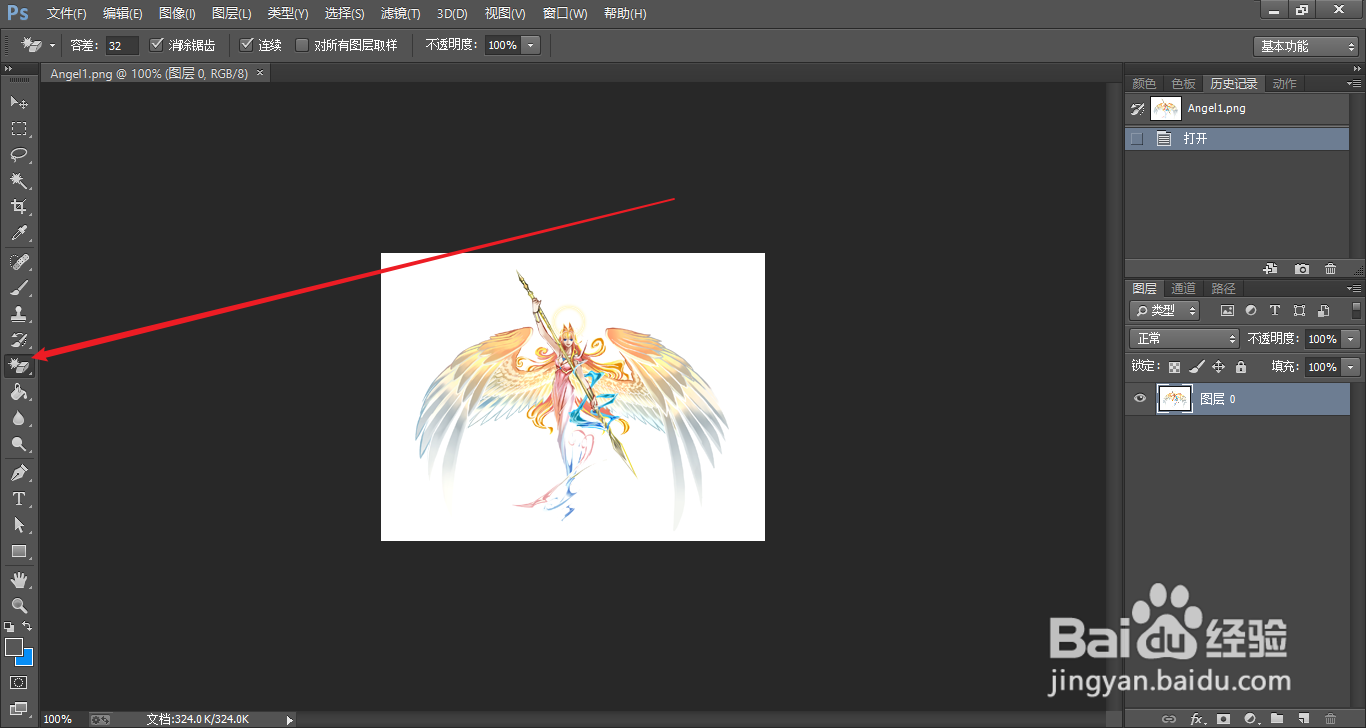Create new document from current state

point(1271,269)
